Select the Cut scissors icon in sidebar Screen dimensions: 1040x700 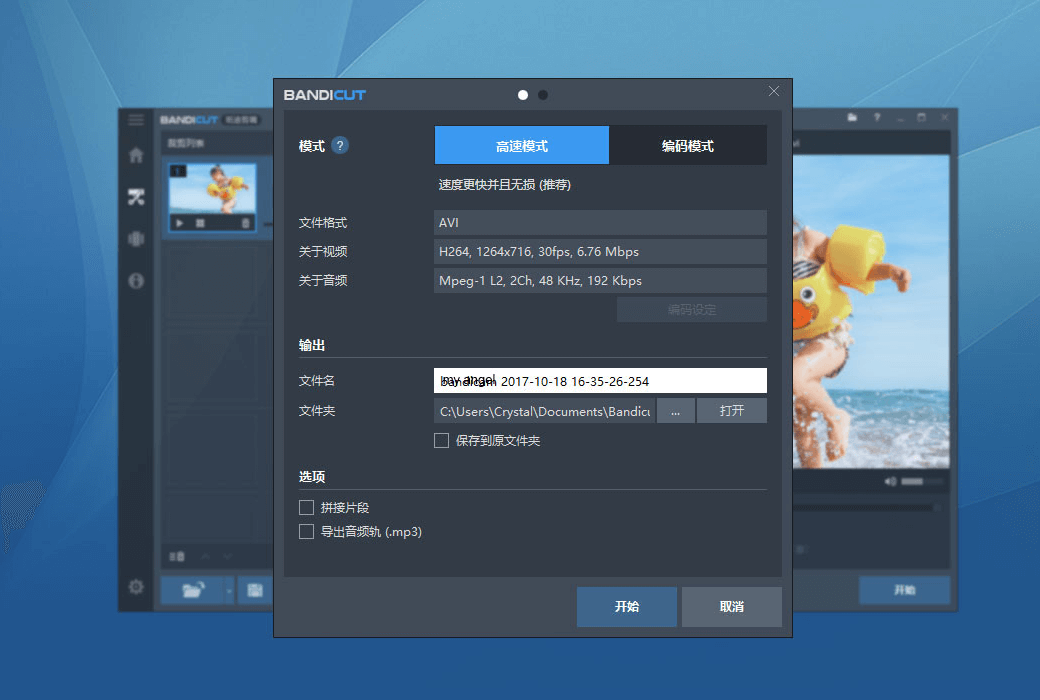[136, 197]
